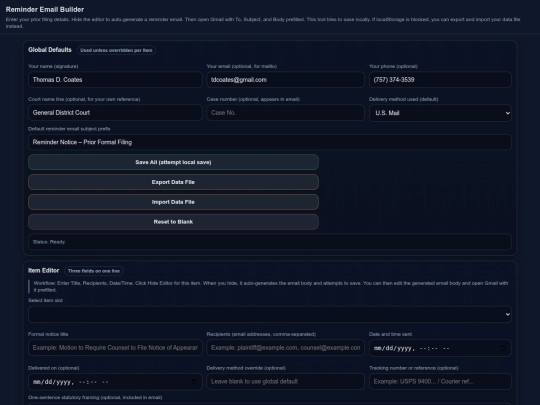
Task: Click the Delivered on date field
Action: [x=115, y=382]
